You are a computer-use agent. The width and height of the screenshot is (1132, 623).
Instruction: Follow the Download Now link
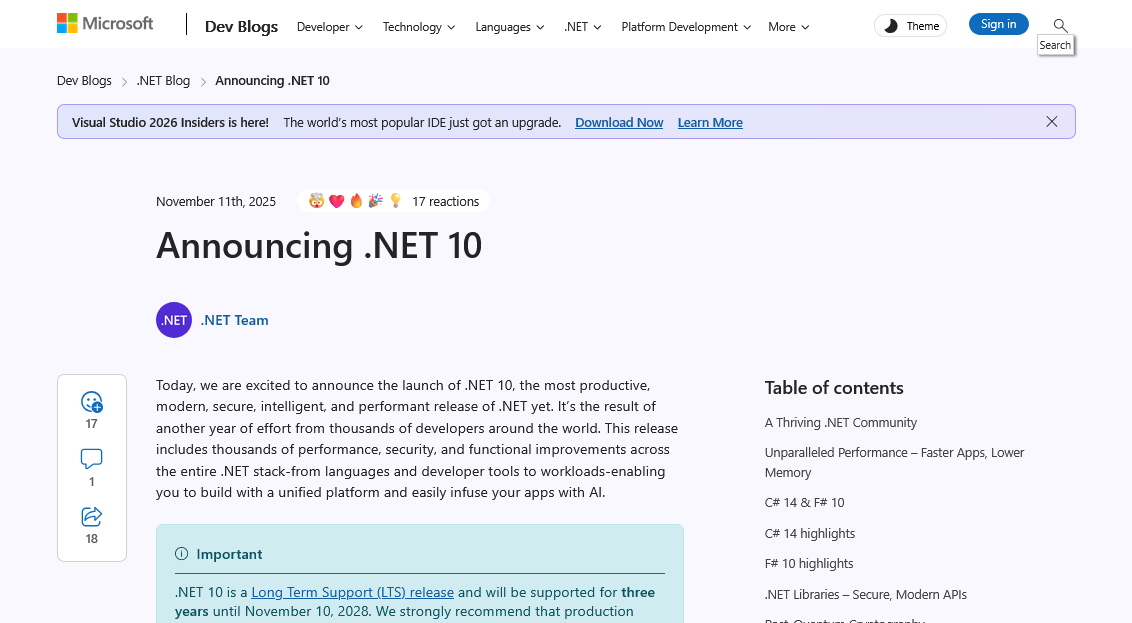tap(619, 122)
